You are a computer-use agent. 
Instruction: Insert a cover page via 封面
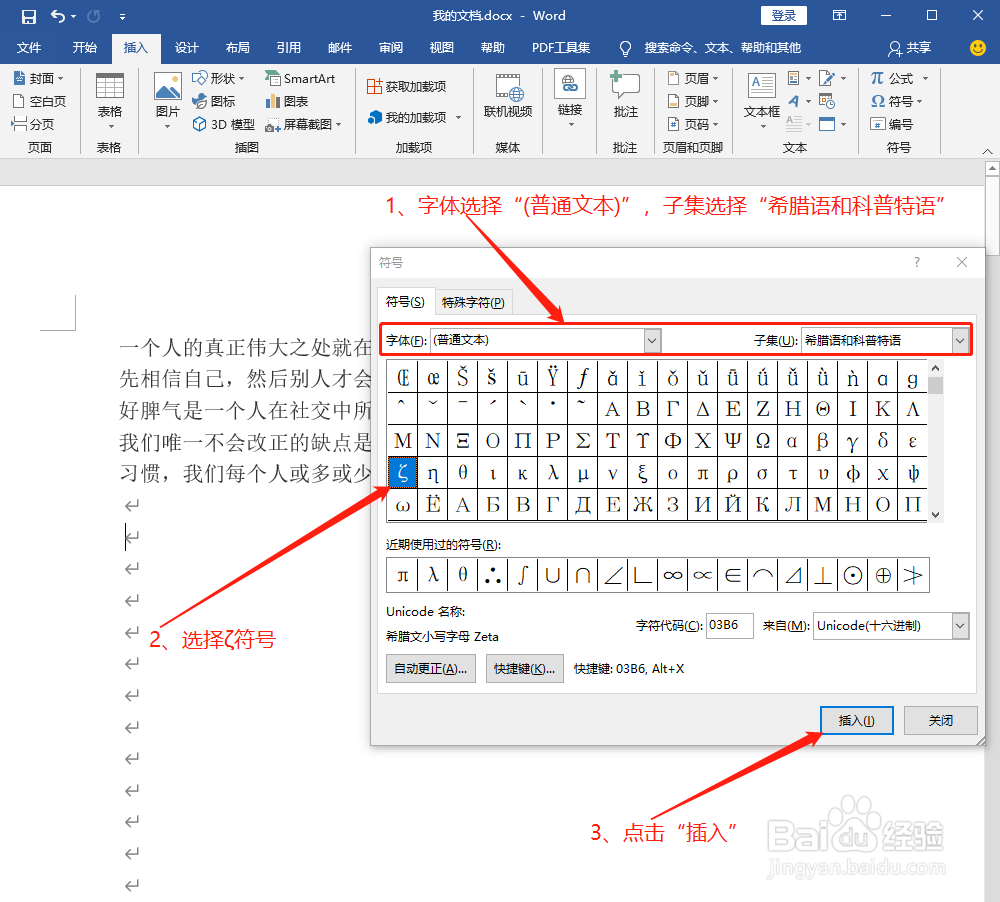click(39, 78)
